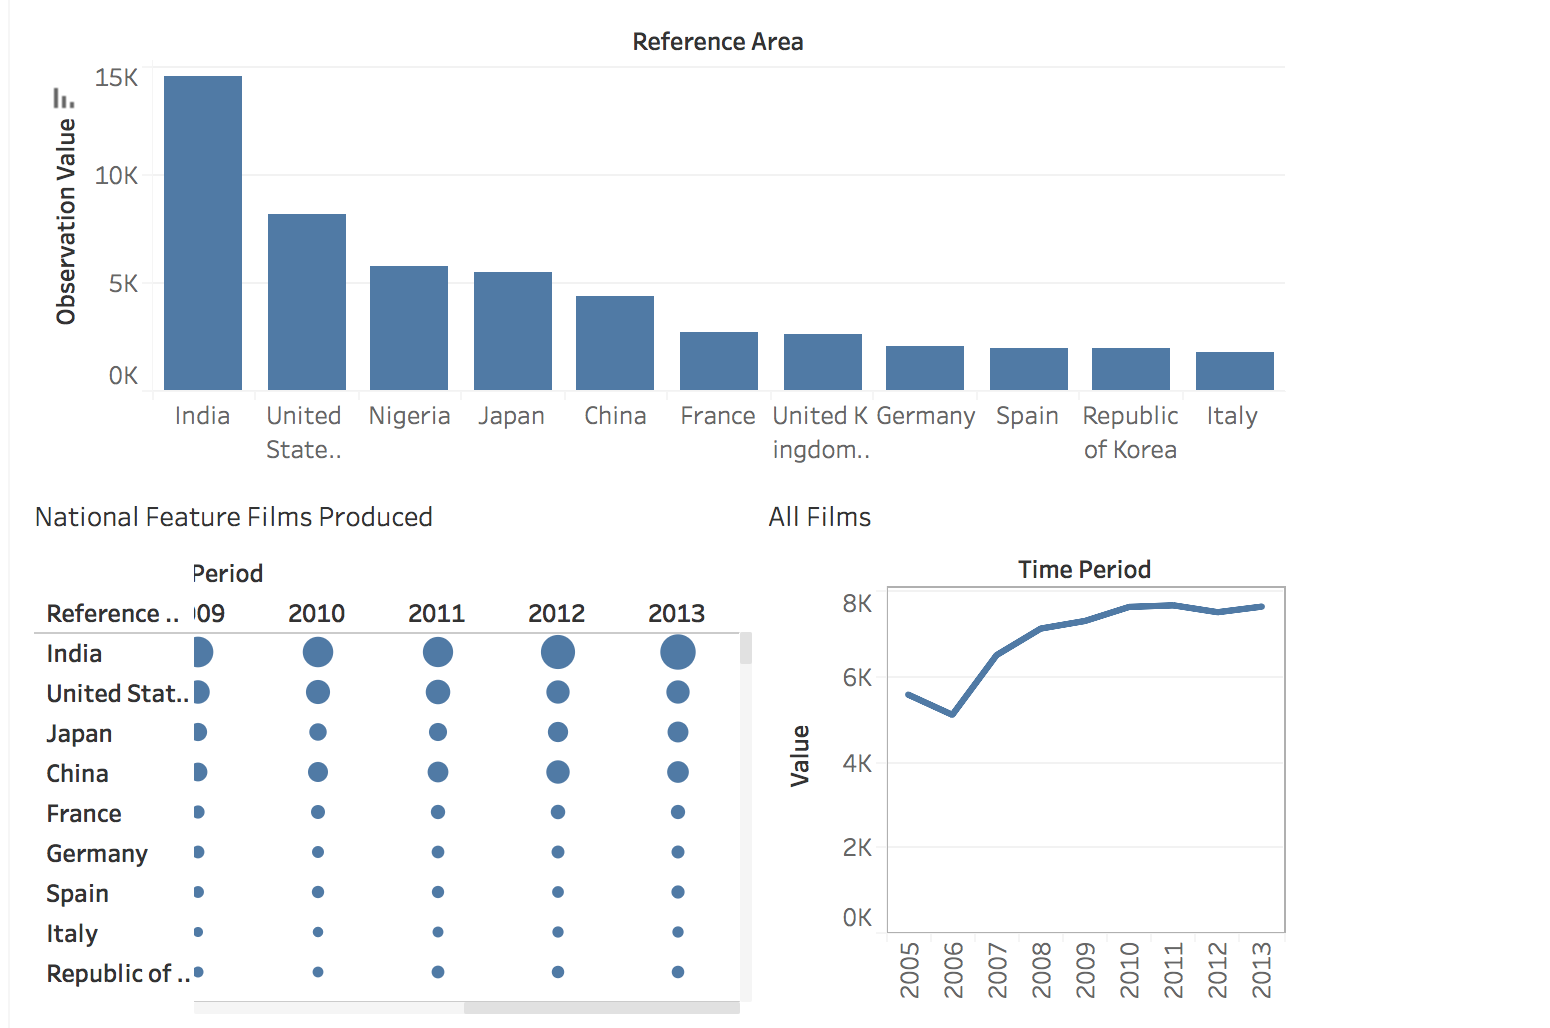Image resolution: width=1550 pixels, height=1028 pixels.
Task: Click the sort icon beside Observation Value axis
Action: 63,98
